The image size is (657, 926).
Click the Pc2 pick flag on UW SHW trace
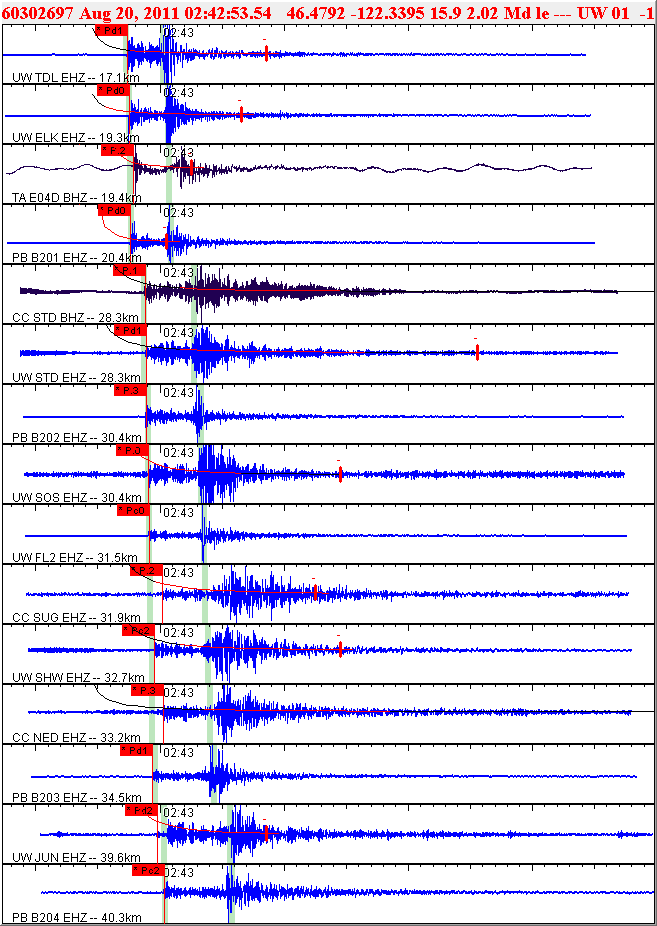tap(138, 631)
